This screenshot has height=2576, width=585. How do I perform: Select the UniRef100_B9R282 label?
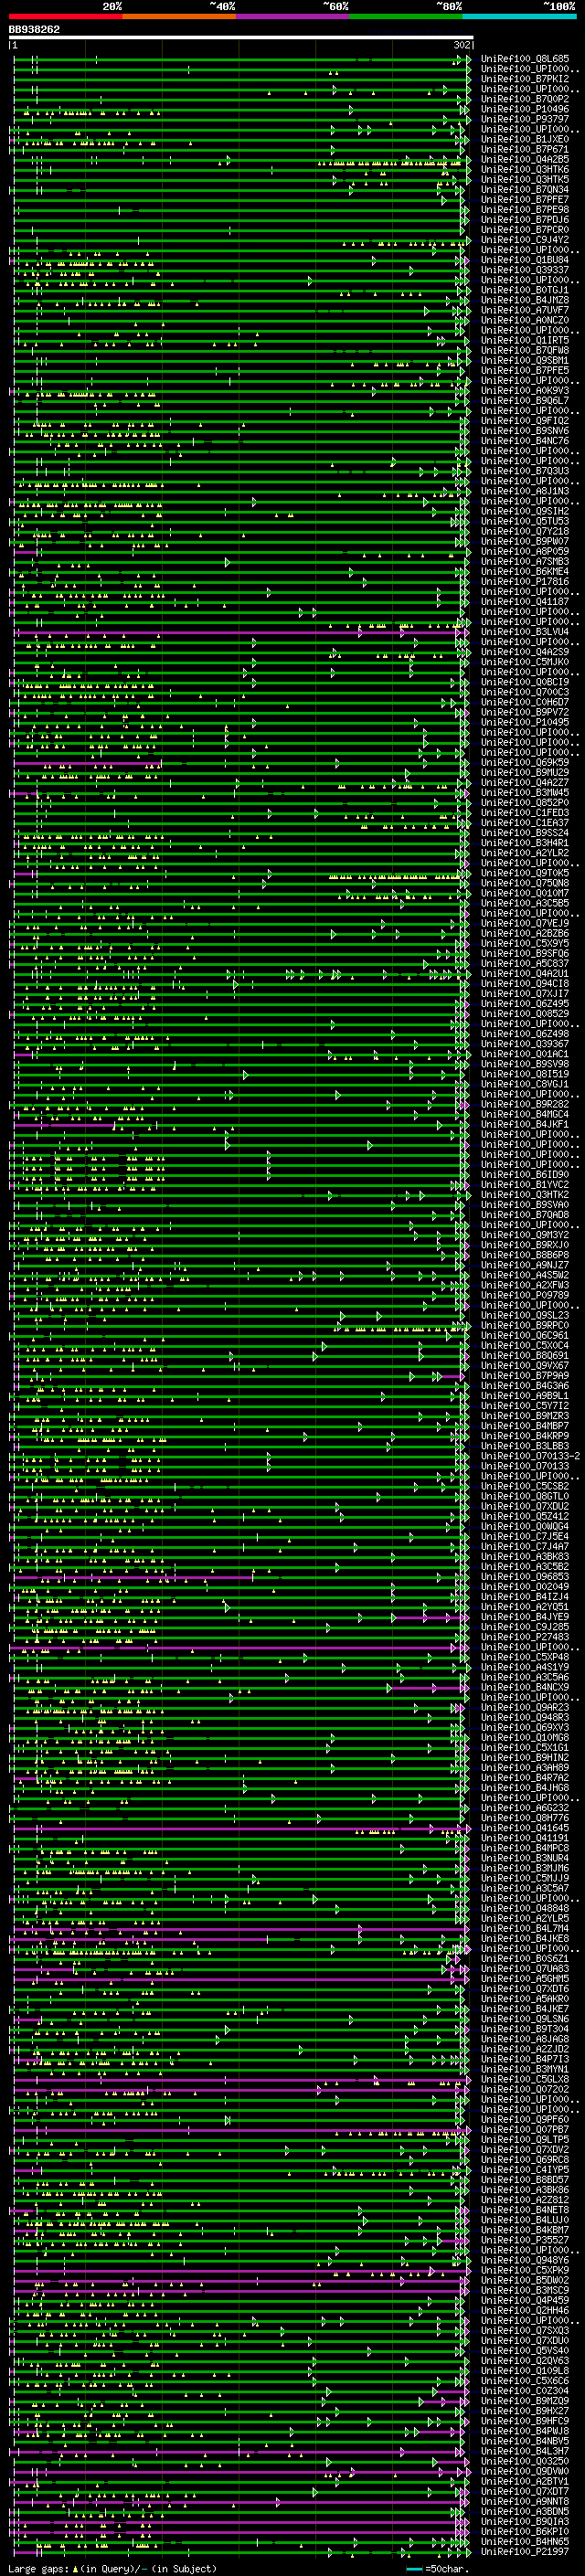coord(525,1104)
